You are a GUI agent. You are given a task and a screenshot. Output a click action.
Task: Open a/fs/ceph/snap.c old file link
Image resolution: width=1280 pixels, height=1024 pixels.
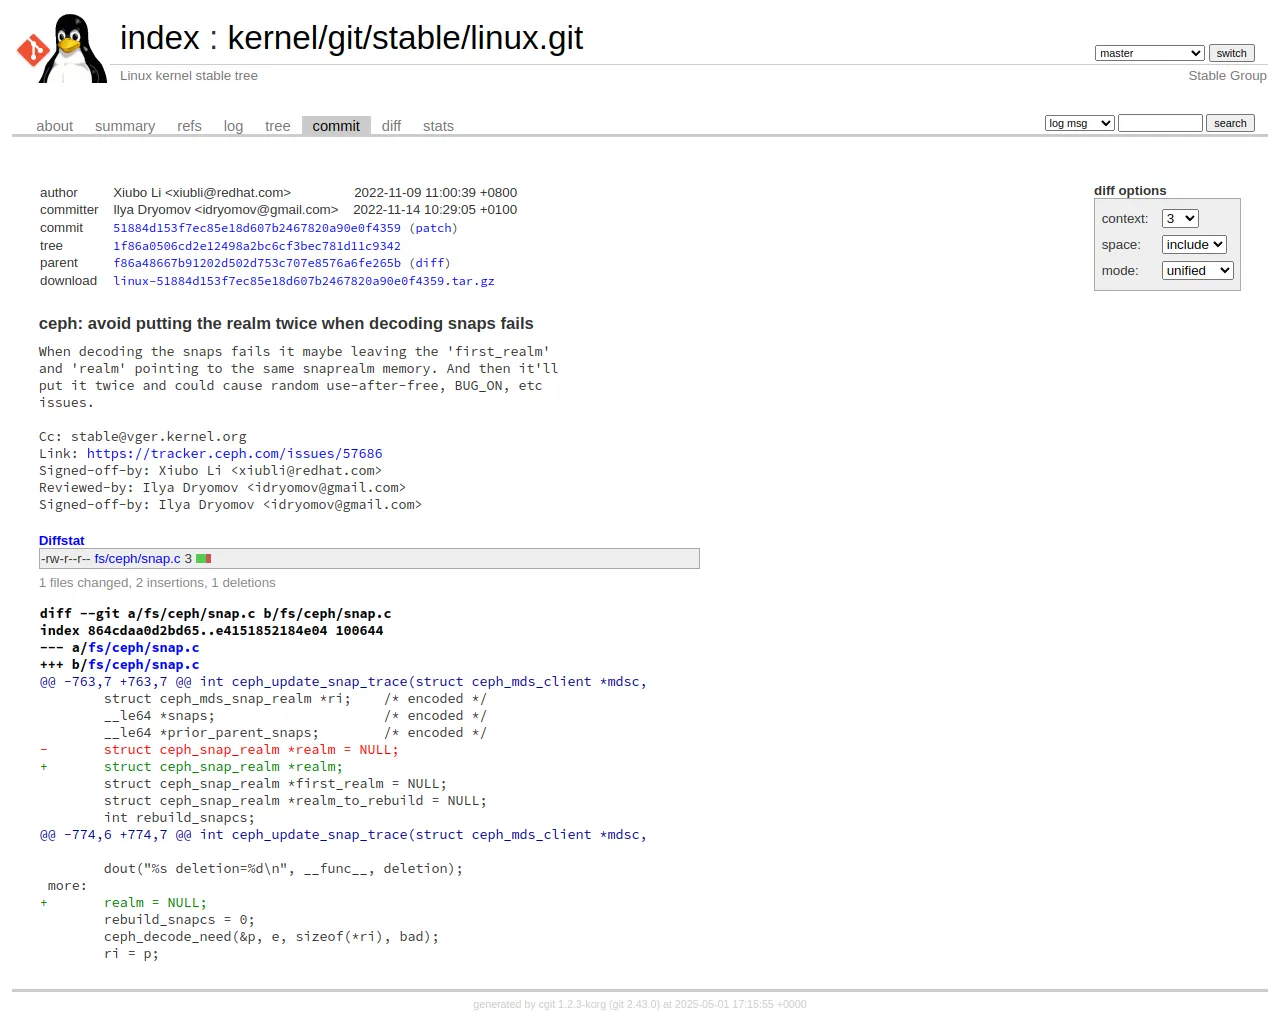coord(144,648)
